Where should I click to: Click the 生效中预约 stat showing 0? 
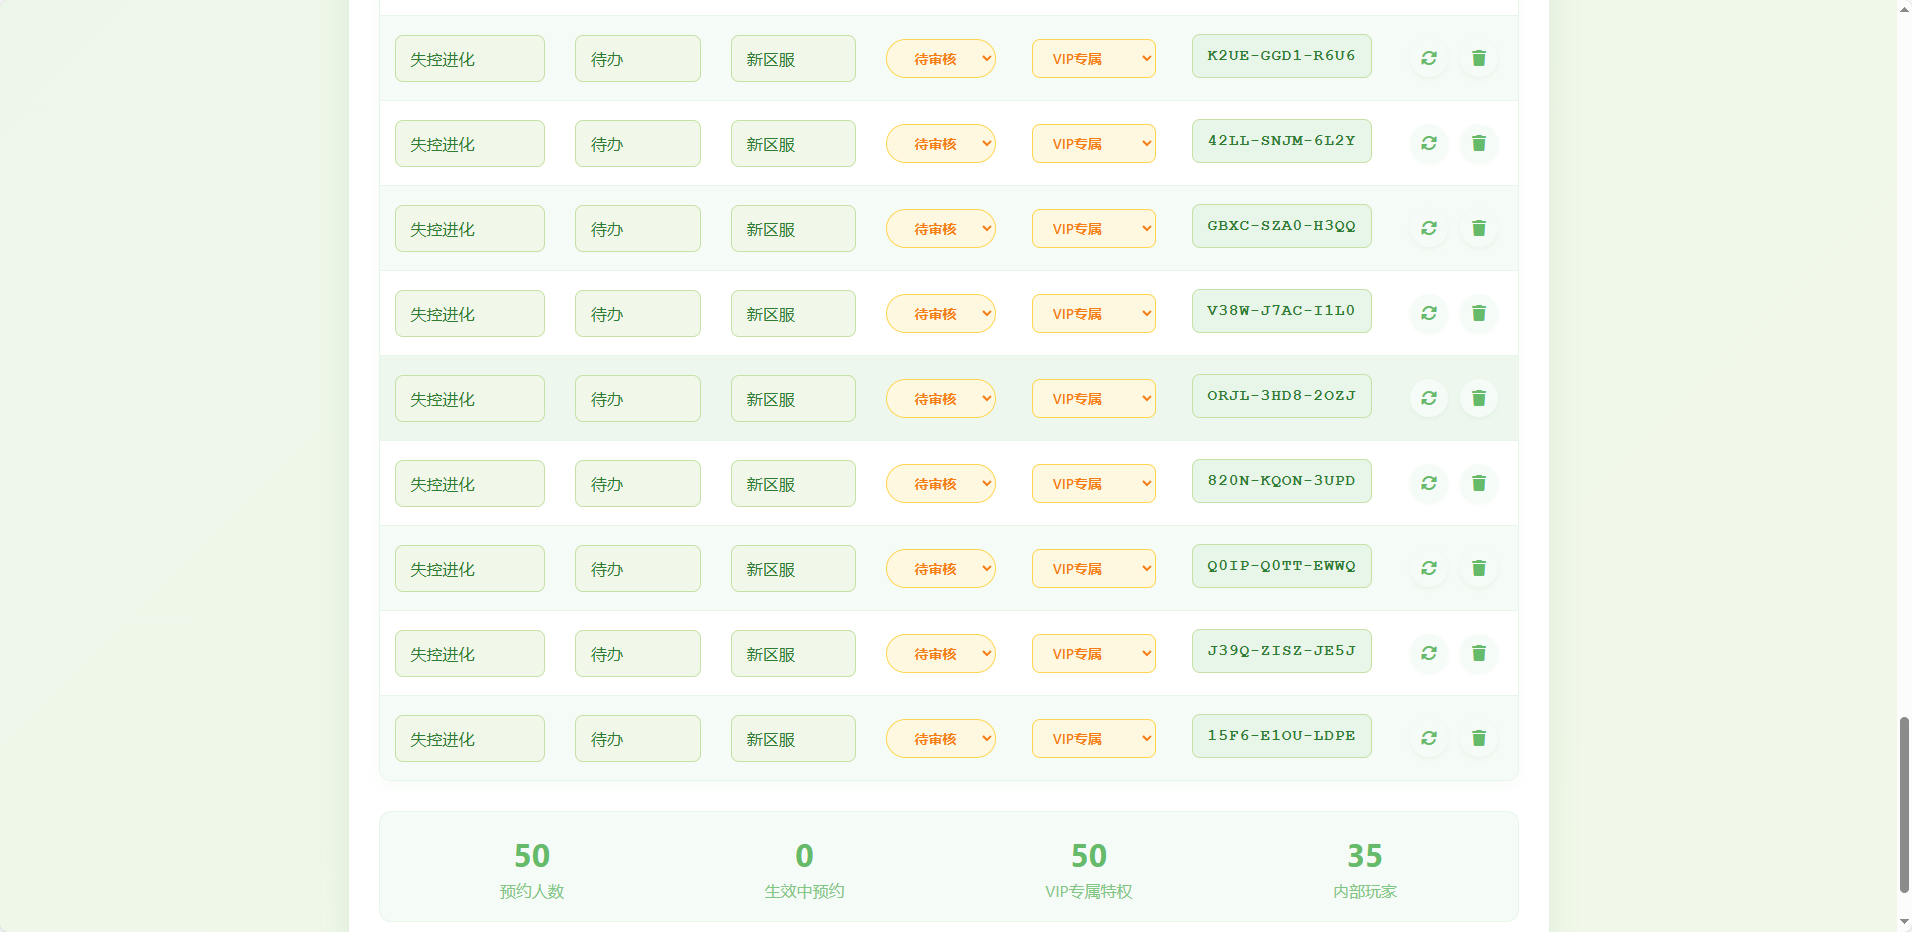pos(804,869)
